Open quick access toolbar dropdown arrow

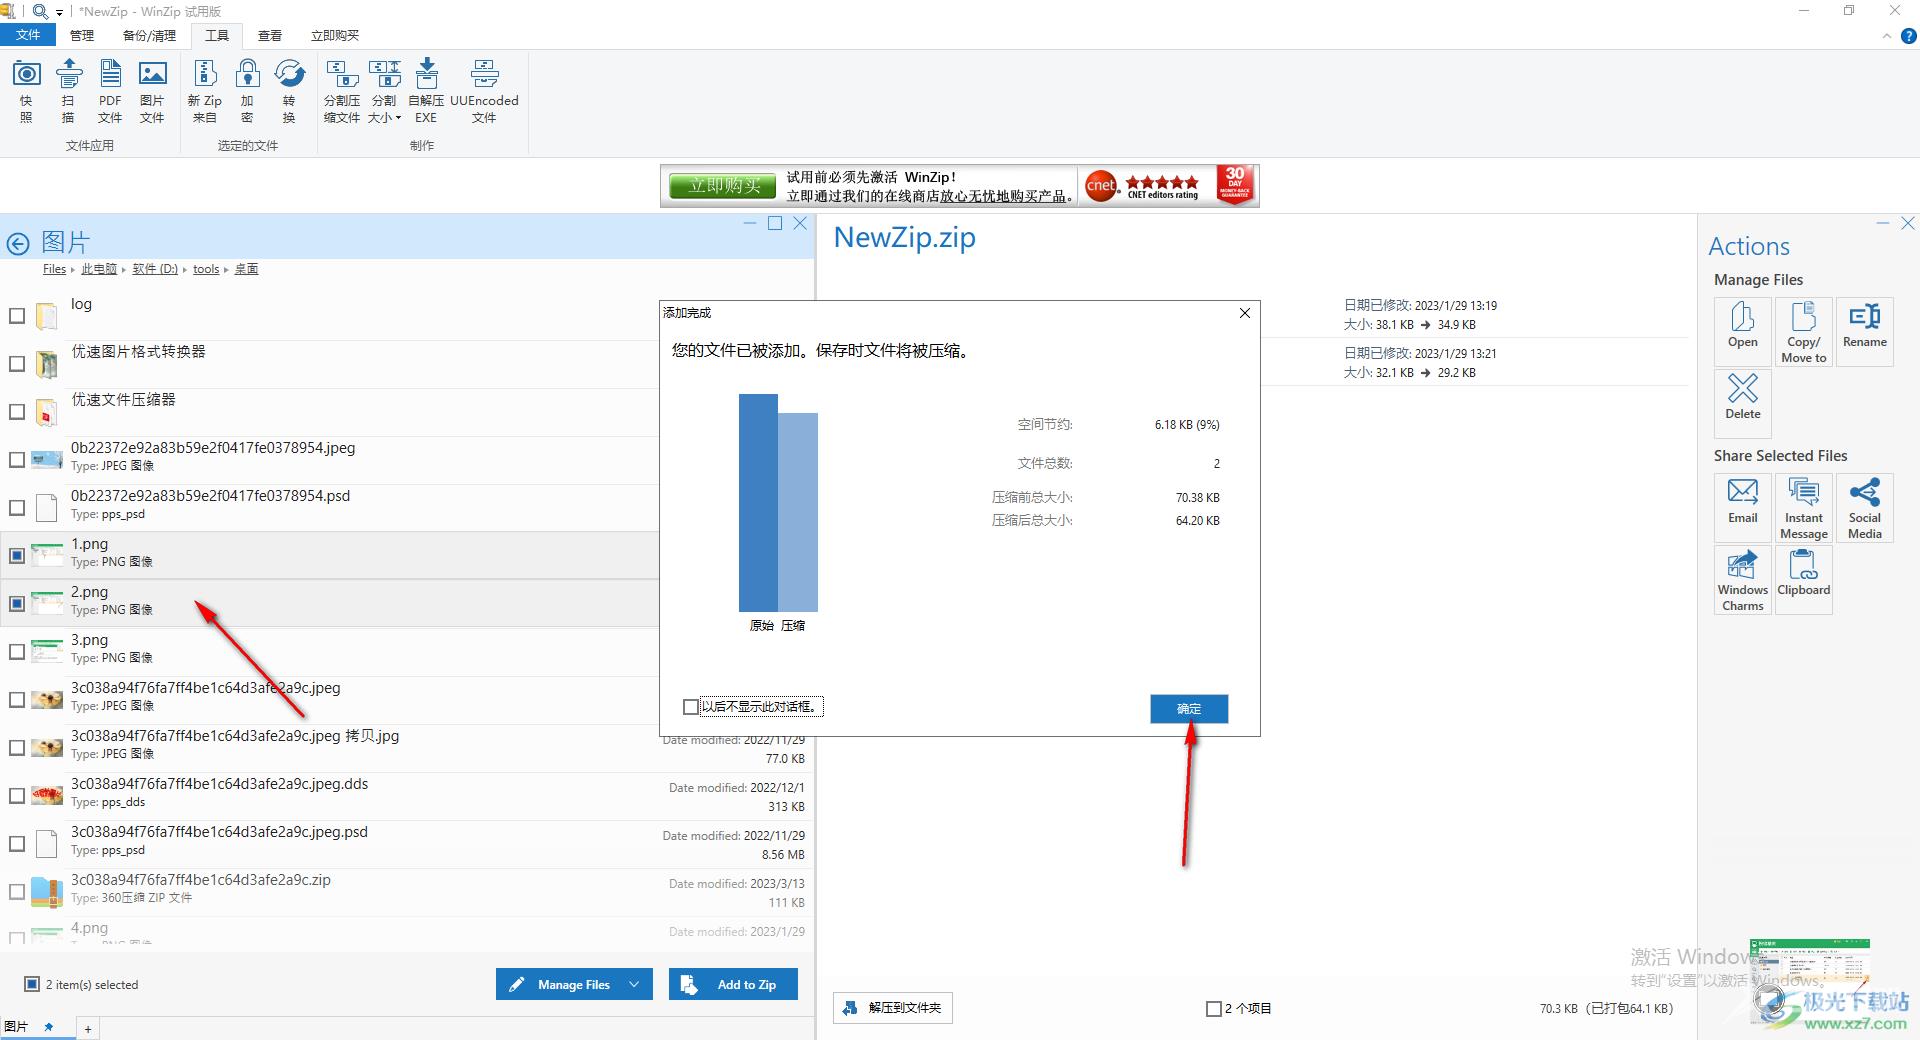point(59,12)
